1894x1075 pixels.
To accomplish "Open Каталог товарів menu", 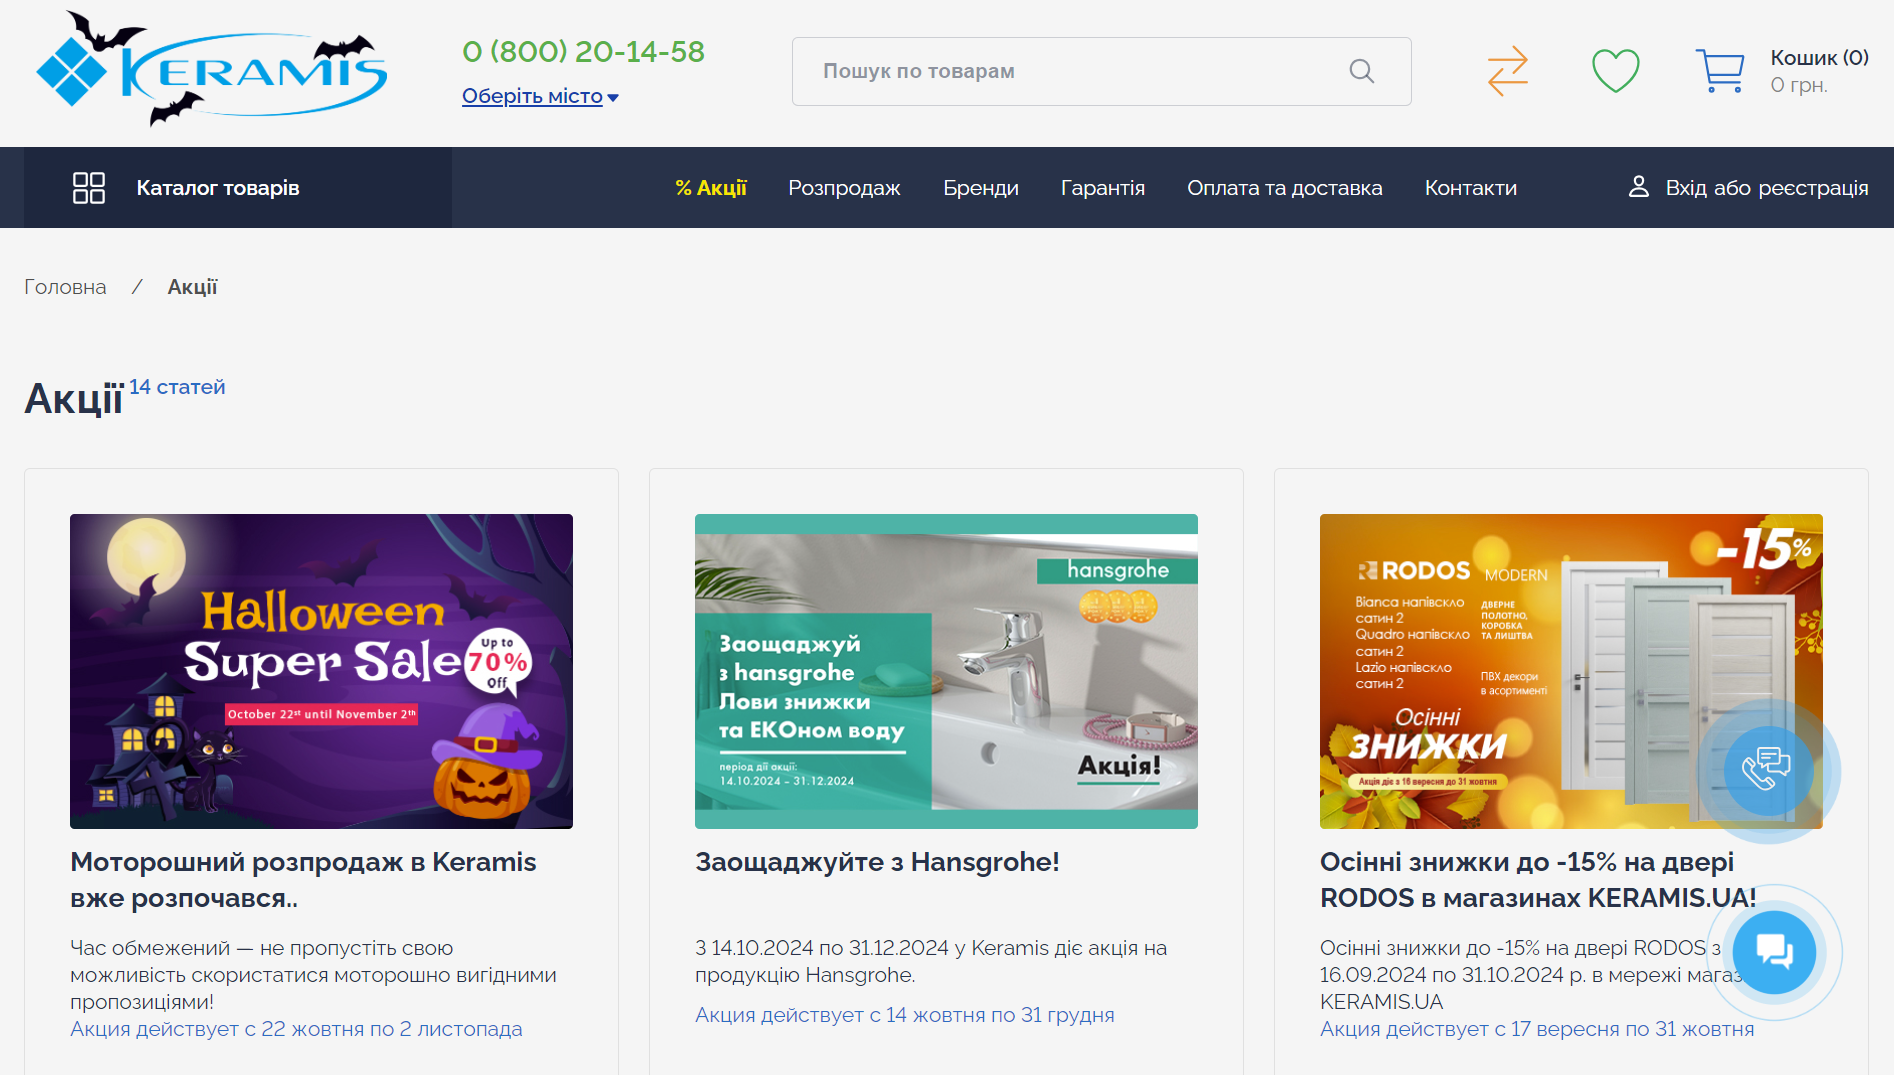I will pyautogui.click(x=237, y=188).
